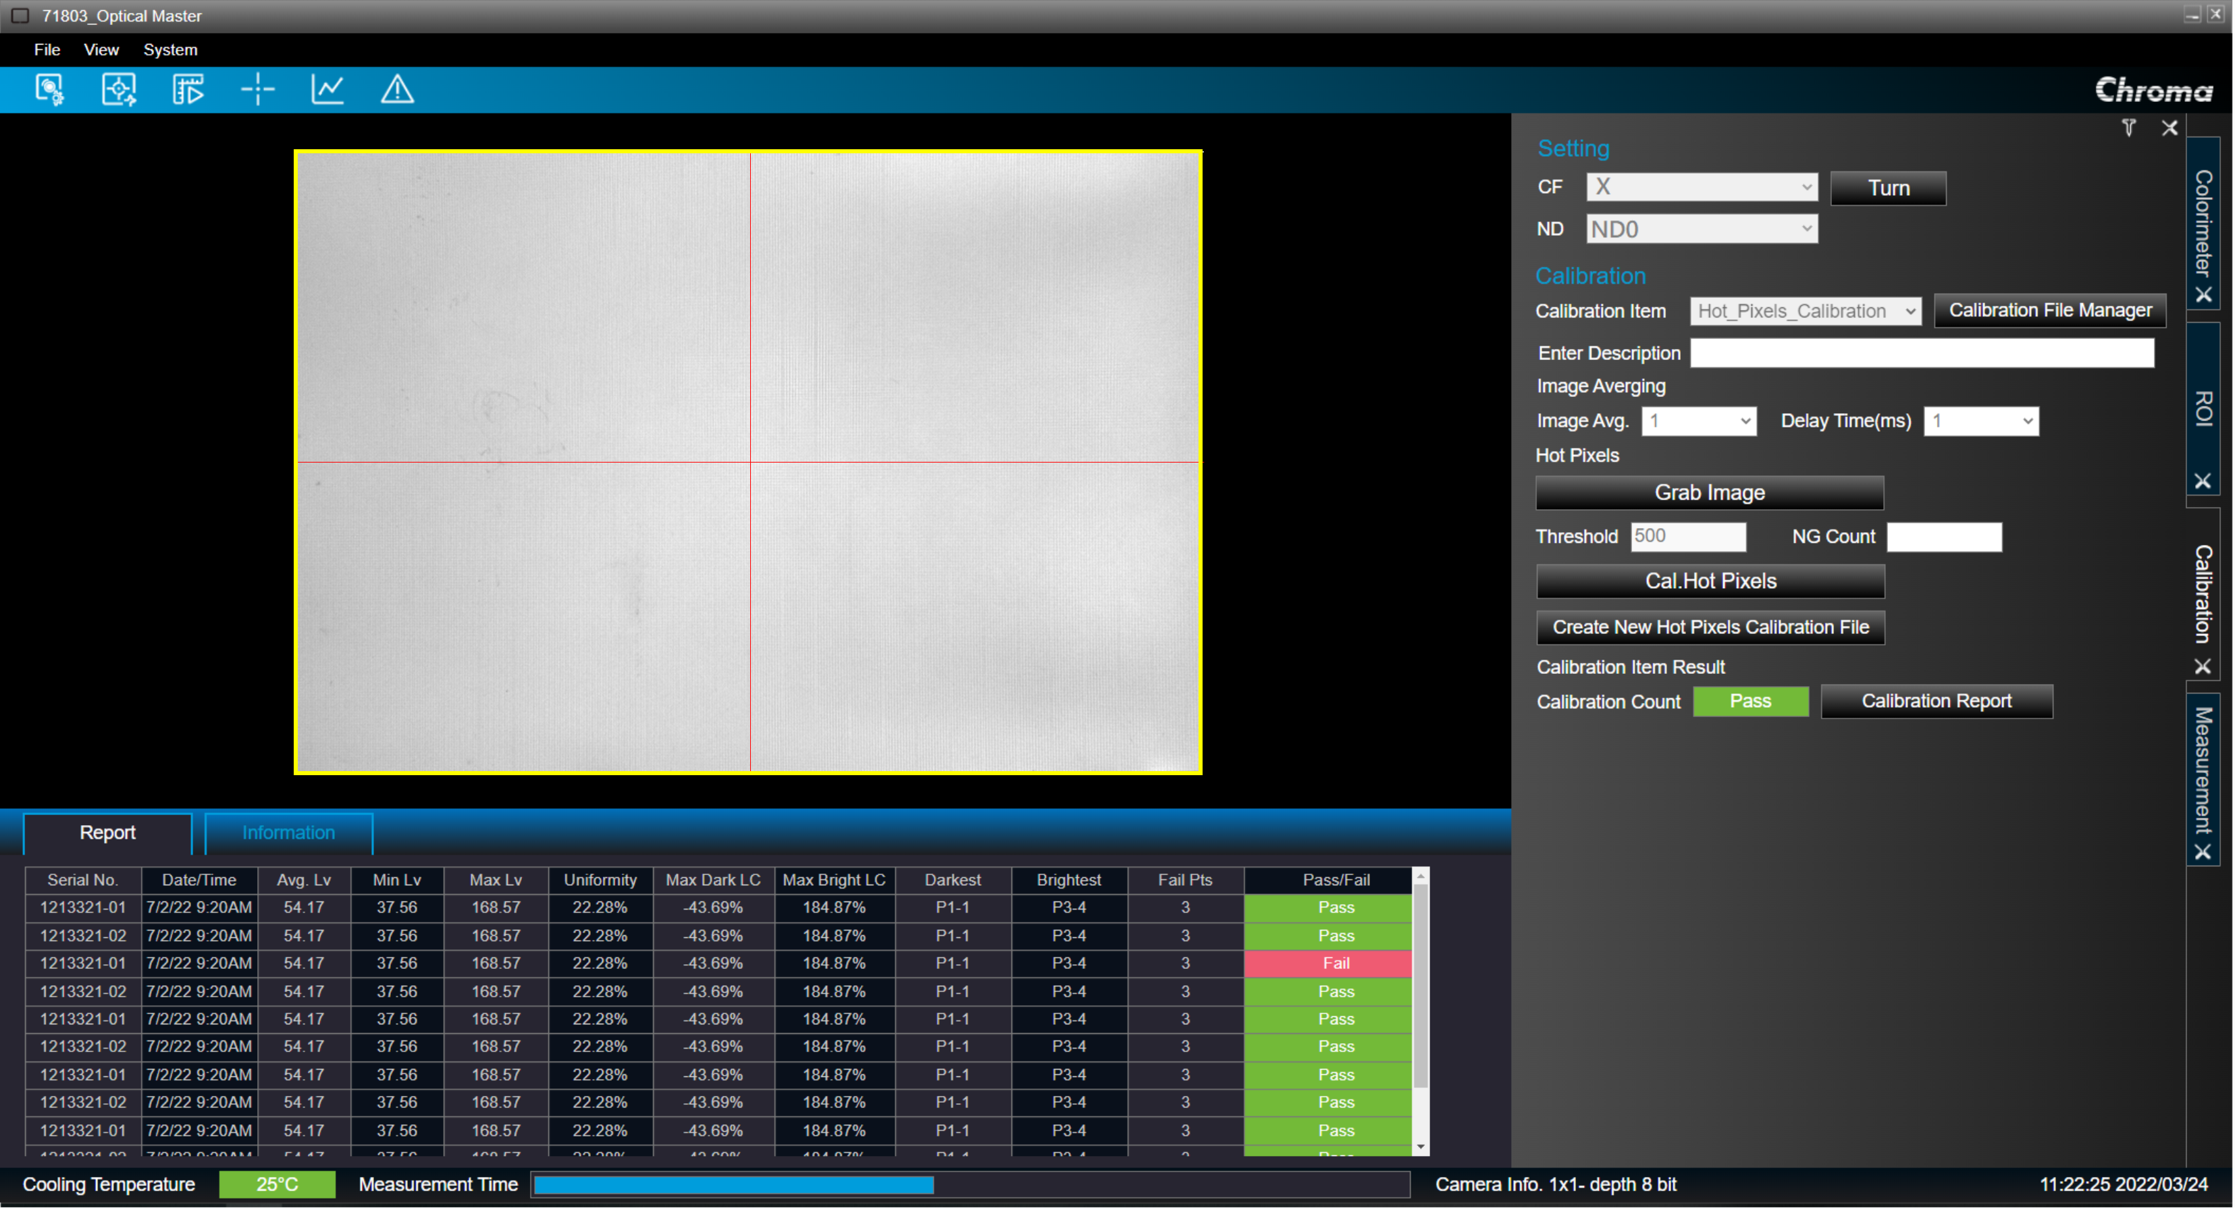Open the Image Avg. dropdown
2235x1208 pixels.
1699,421
